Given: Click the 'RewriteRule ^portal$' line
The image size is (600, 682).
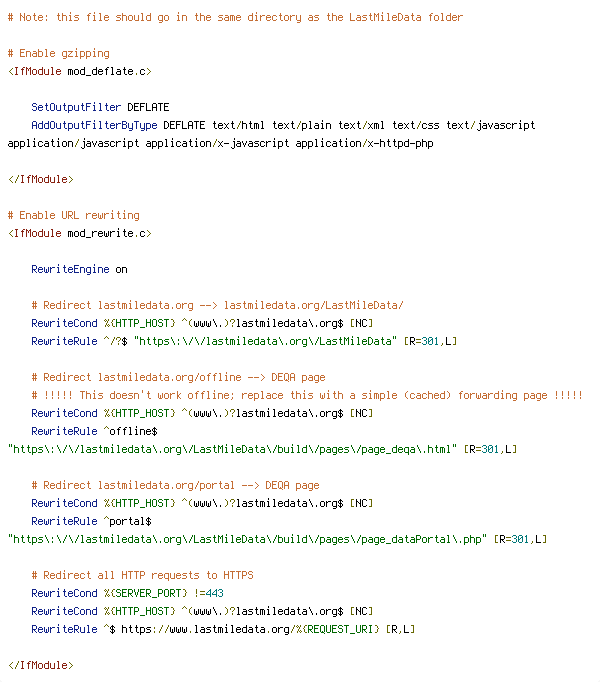Looking at the screenshot, I should 91,522.
